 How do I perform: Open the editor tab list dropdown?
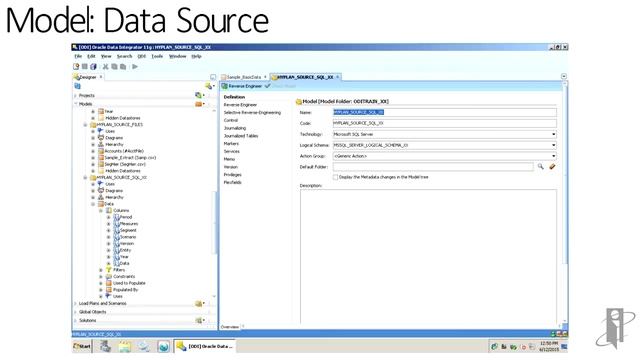click(x=564, y=76)
